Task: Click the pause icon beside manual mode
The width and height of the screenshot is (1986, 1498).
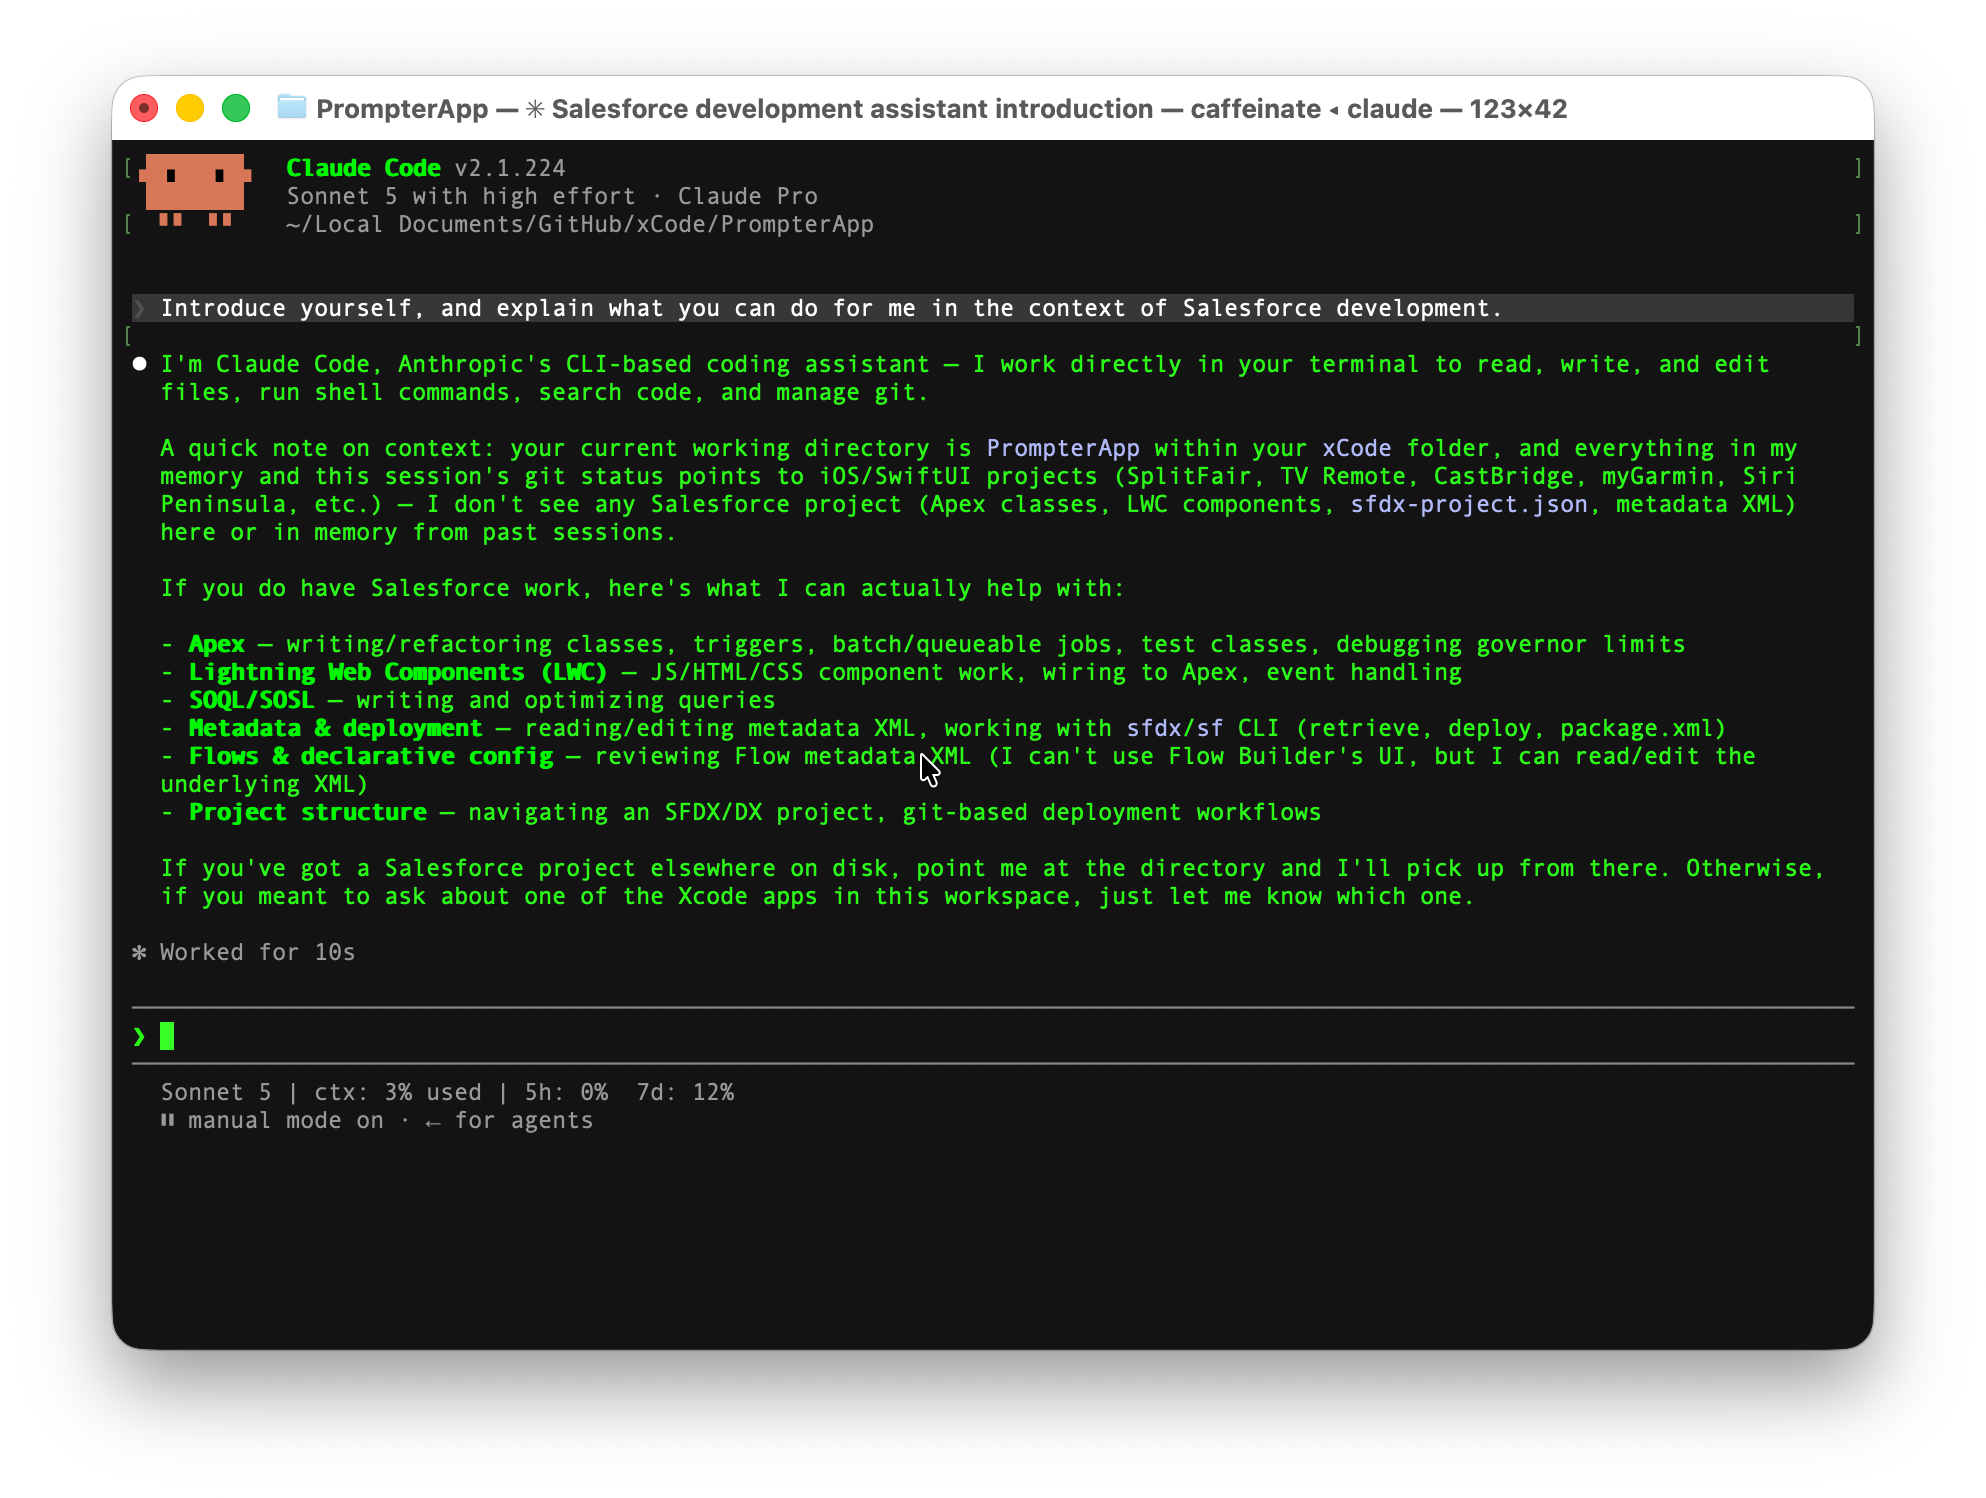Action: coord(167,1120)
